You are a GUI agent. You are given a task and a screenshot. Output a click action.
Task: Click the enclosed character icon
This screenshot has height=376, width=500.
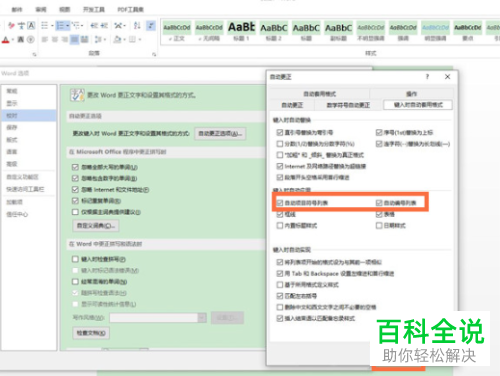click(x=31, y=40)
